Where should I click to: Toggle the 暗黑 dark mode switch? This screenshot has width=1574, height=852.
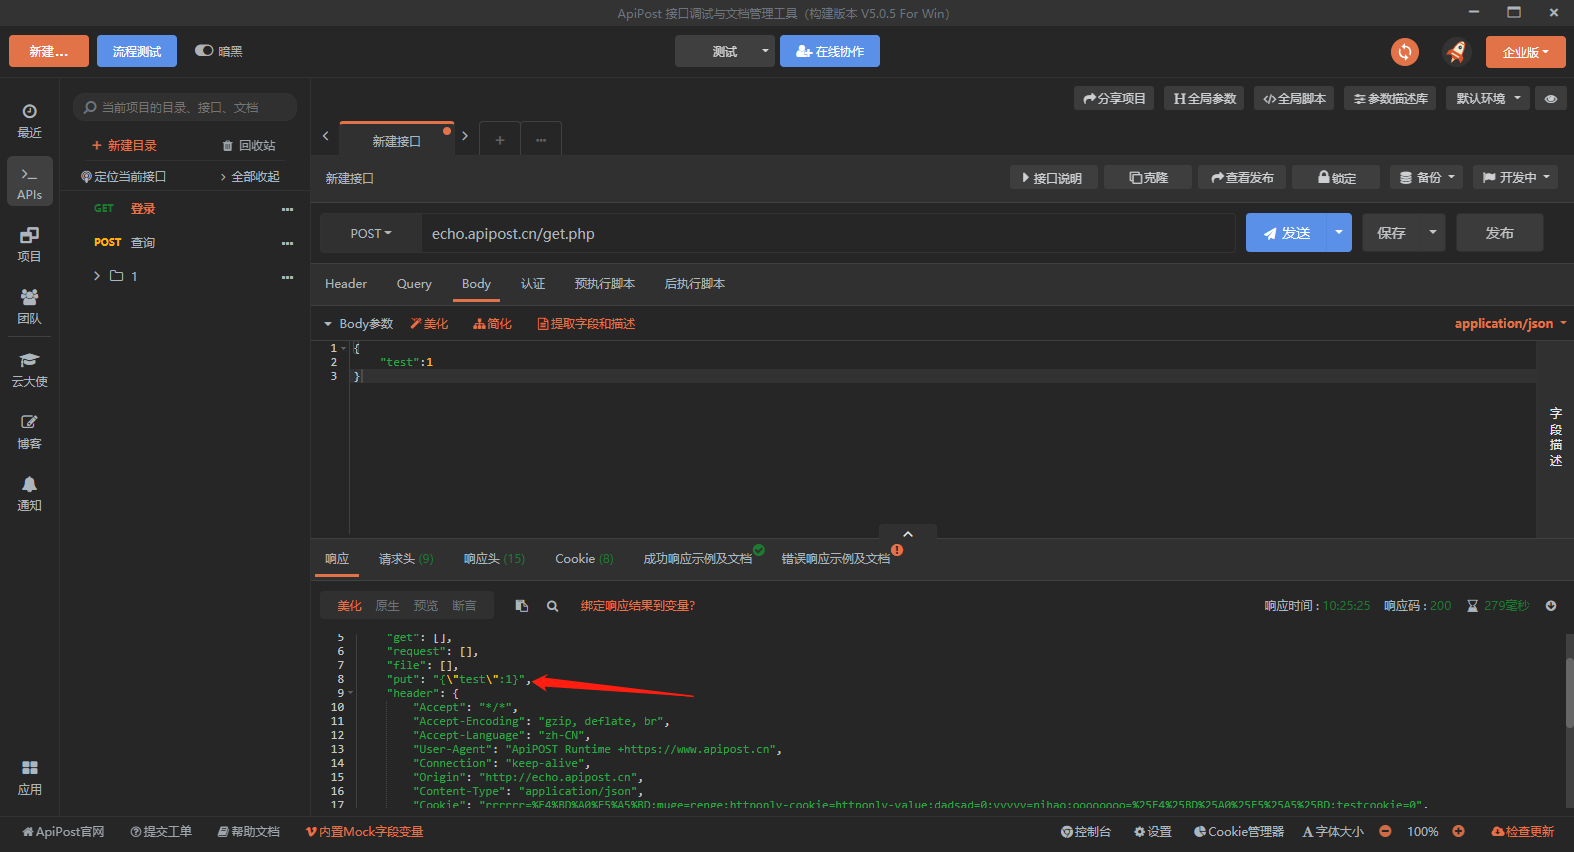(x=204, y=51)
